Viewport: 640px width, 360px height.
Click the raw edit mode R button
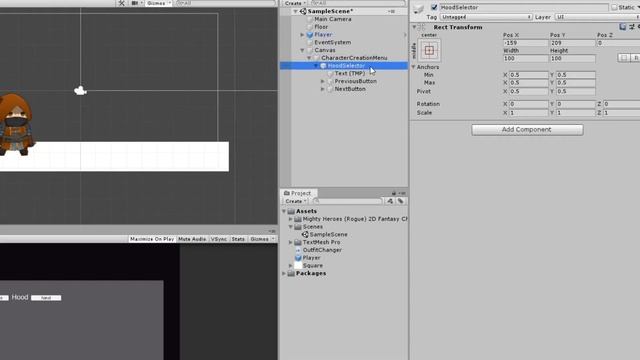(x=635, y=58)
